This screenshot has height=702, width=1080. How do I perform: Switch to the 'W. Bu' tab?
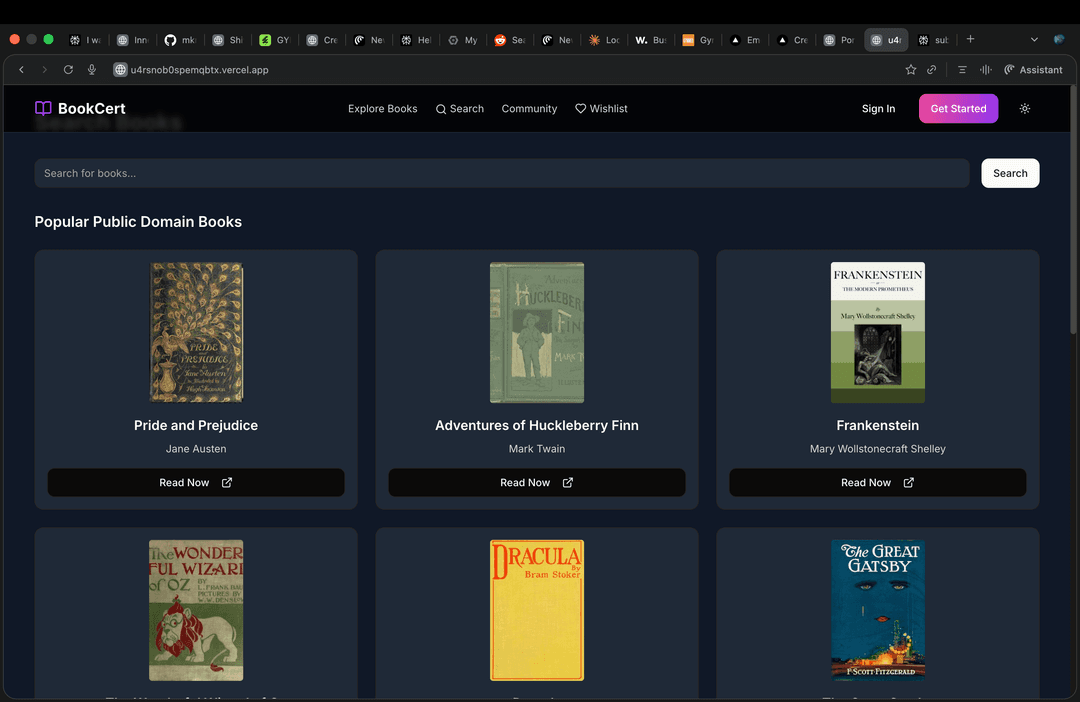point(651,40)
